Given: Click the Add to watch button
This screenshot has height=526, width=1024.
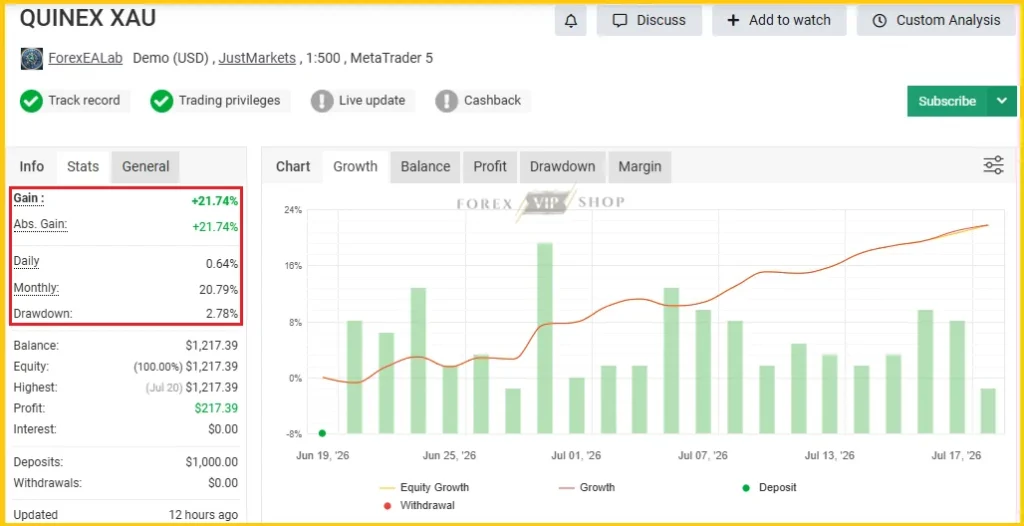Looking at the screenshot, I should tap(779, 20).
